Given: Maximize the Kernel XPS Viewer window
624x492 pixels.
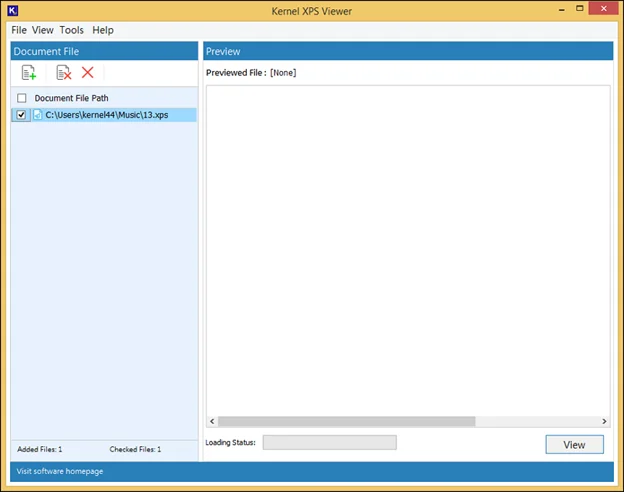Looking at the screenshot, I should click(579, 9).
